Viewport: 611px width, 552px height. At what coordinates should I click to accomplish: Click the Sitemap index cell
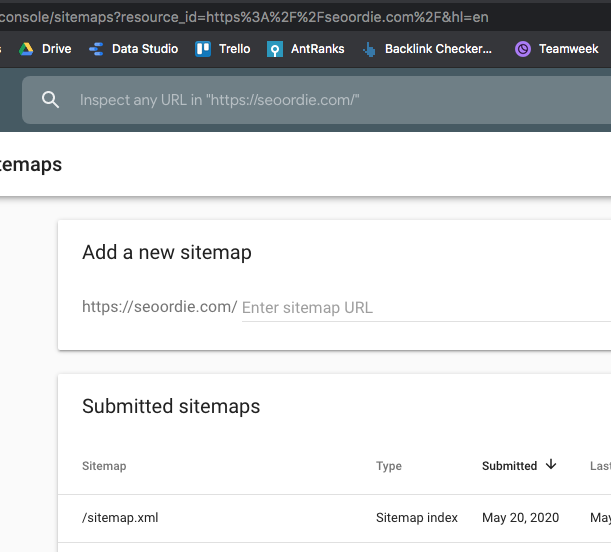(x=417, y=518)
